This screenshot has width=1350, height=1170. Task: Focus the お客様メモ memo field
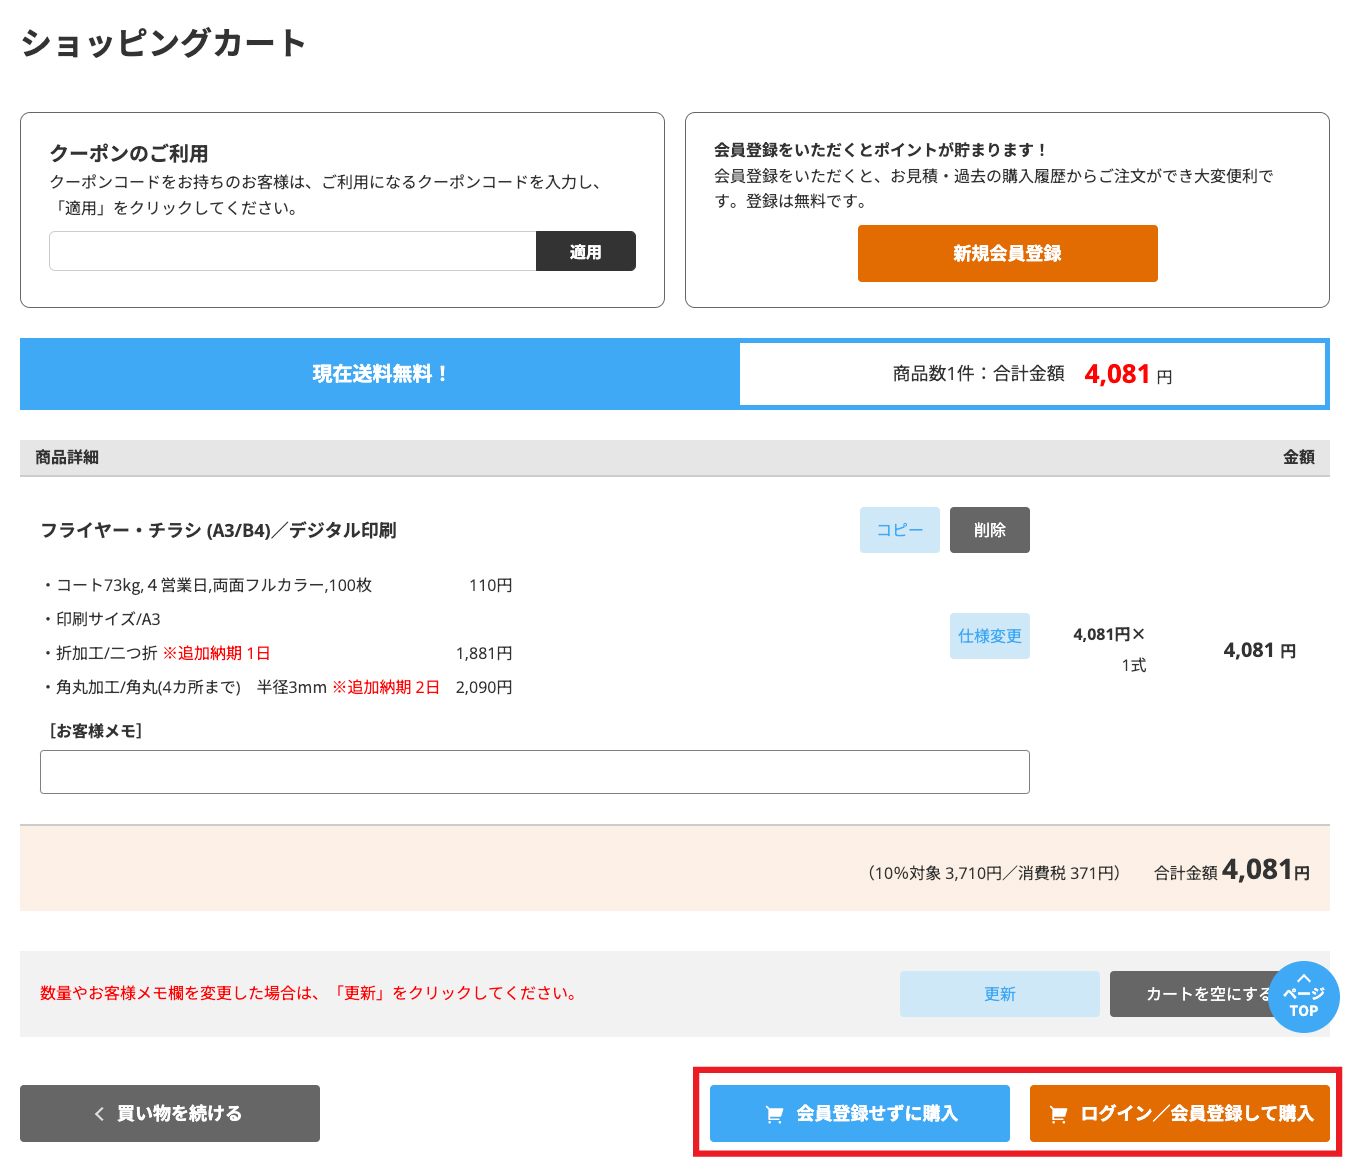click(535, 772)
